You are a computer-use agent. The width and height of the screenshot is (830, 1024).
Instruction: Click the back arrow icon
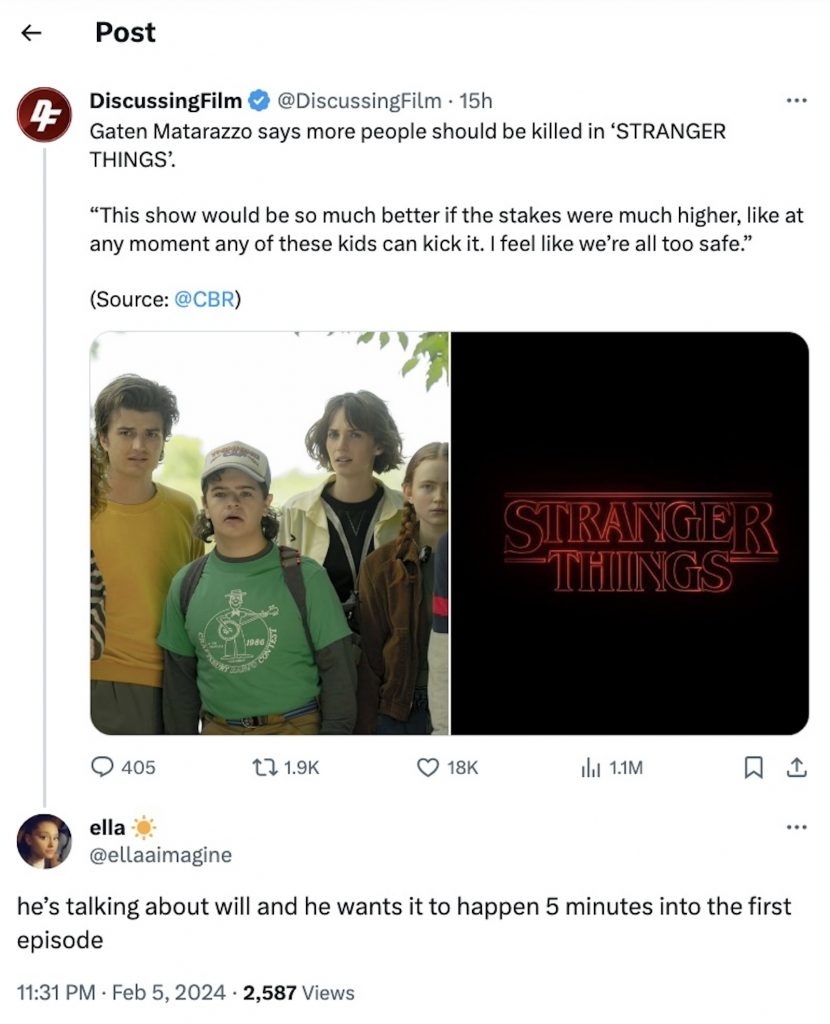point(32,33)
